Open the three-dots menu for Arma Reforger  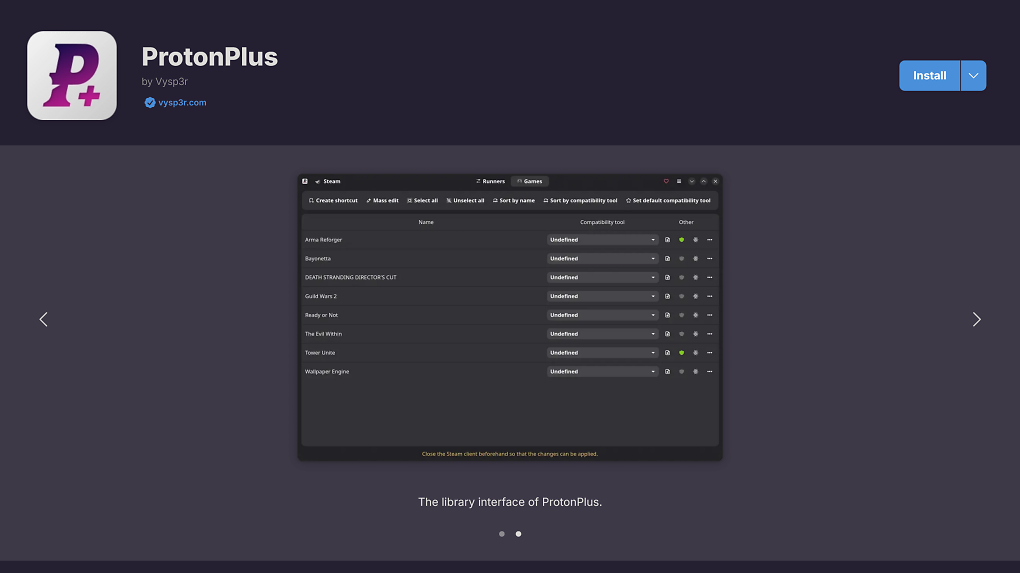[710, 240]
